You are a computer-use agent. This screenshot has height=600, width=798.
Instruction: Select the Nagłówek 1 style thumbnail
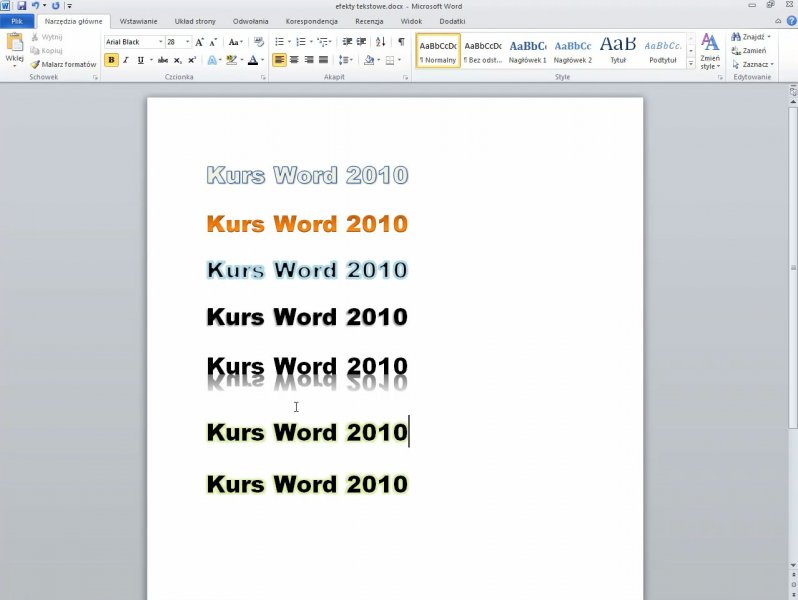tap(527, 50)
